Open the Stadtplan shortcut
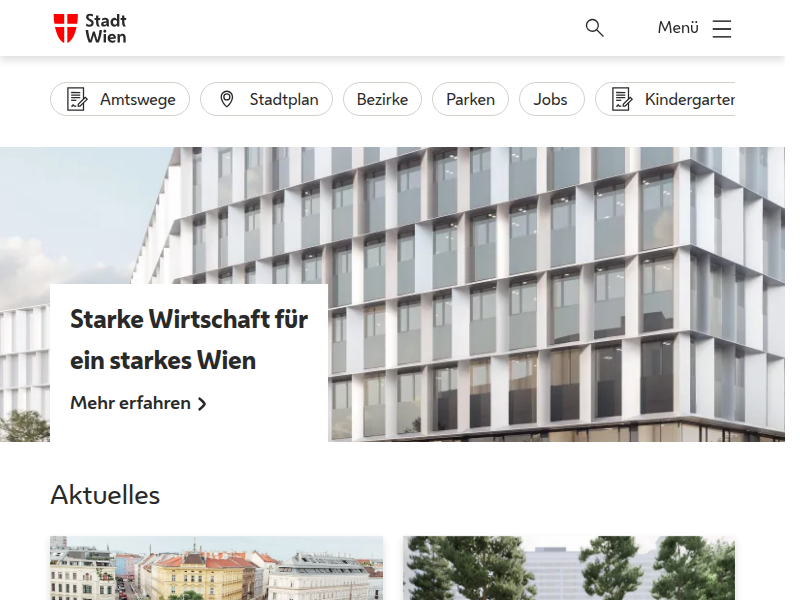Image resolution: width=800 pixels, height=600 pixels. tap(266, 99)
